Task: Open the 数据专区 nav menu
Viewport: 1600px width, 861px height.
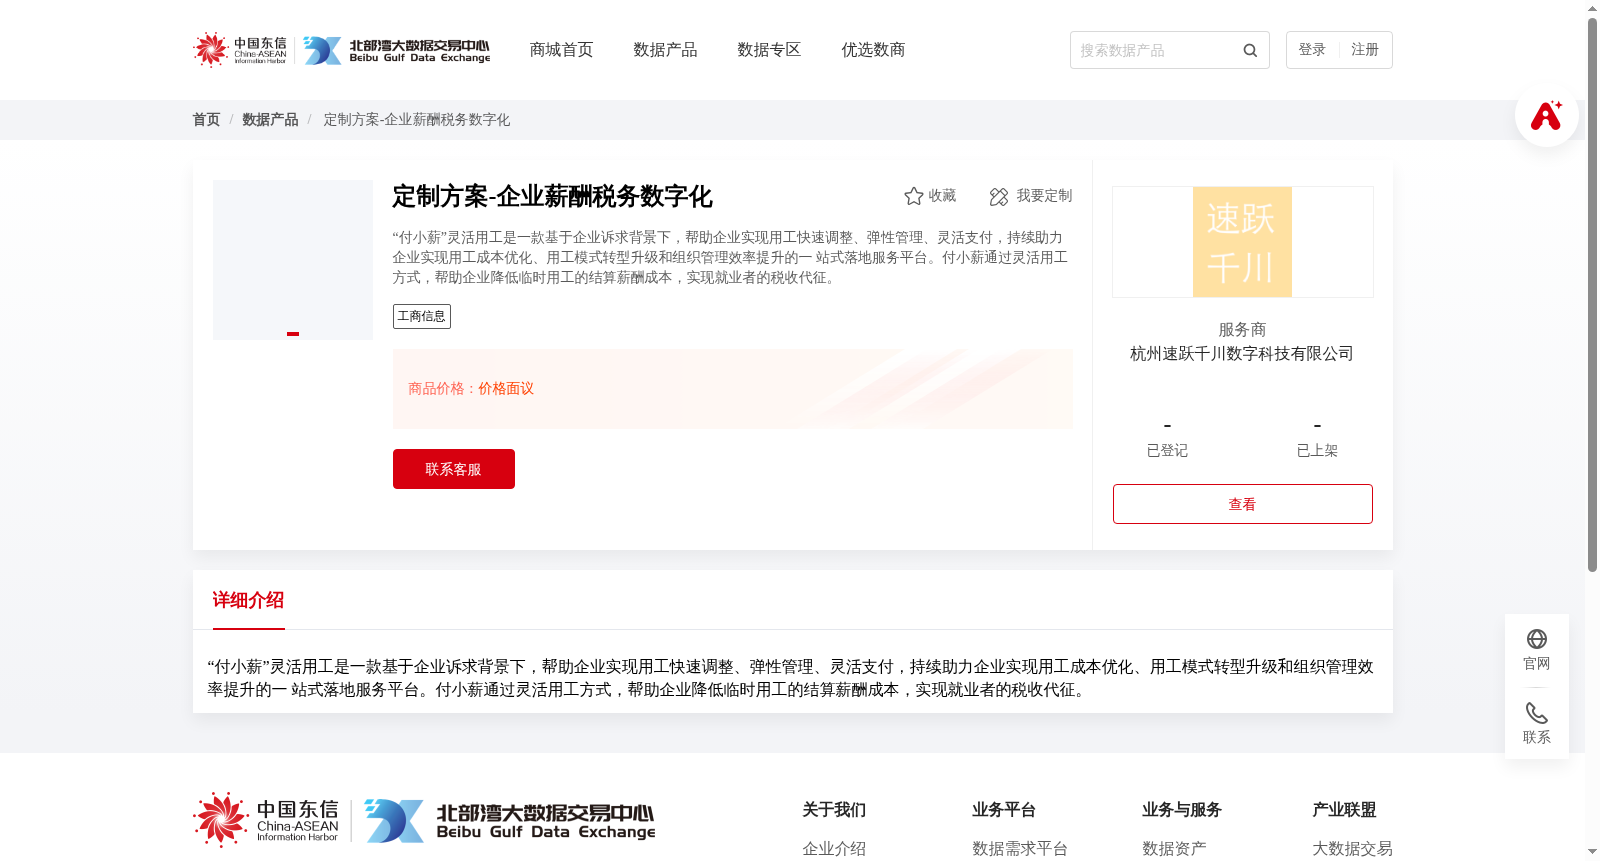Action: [769, 50]
